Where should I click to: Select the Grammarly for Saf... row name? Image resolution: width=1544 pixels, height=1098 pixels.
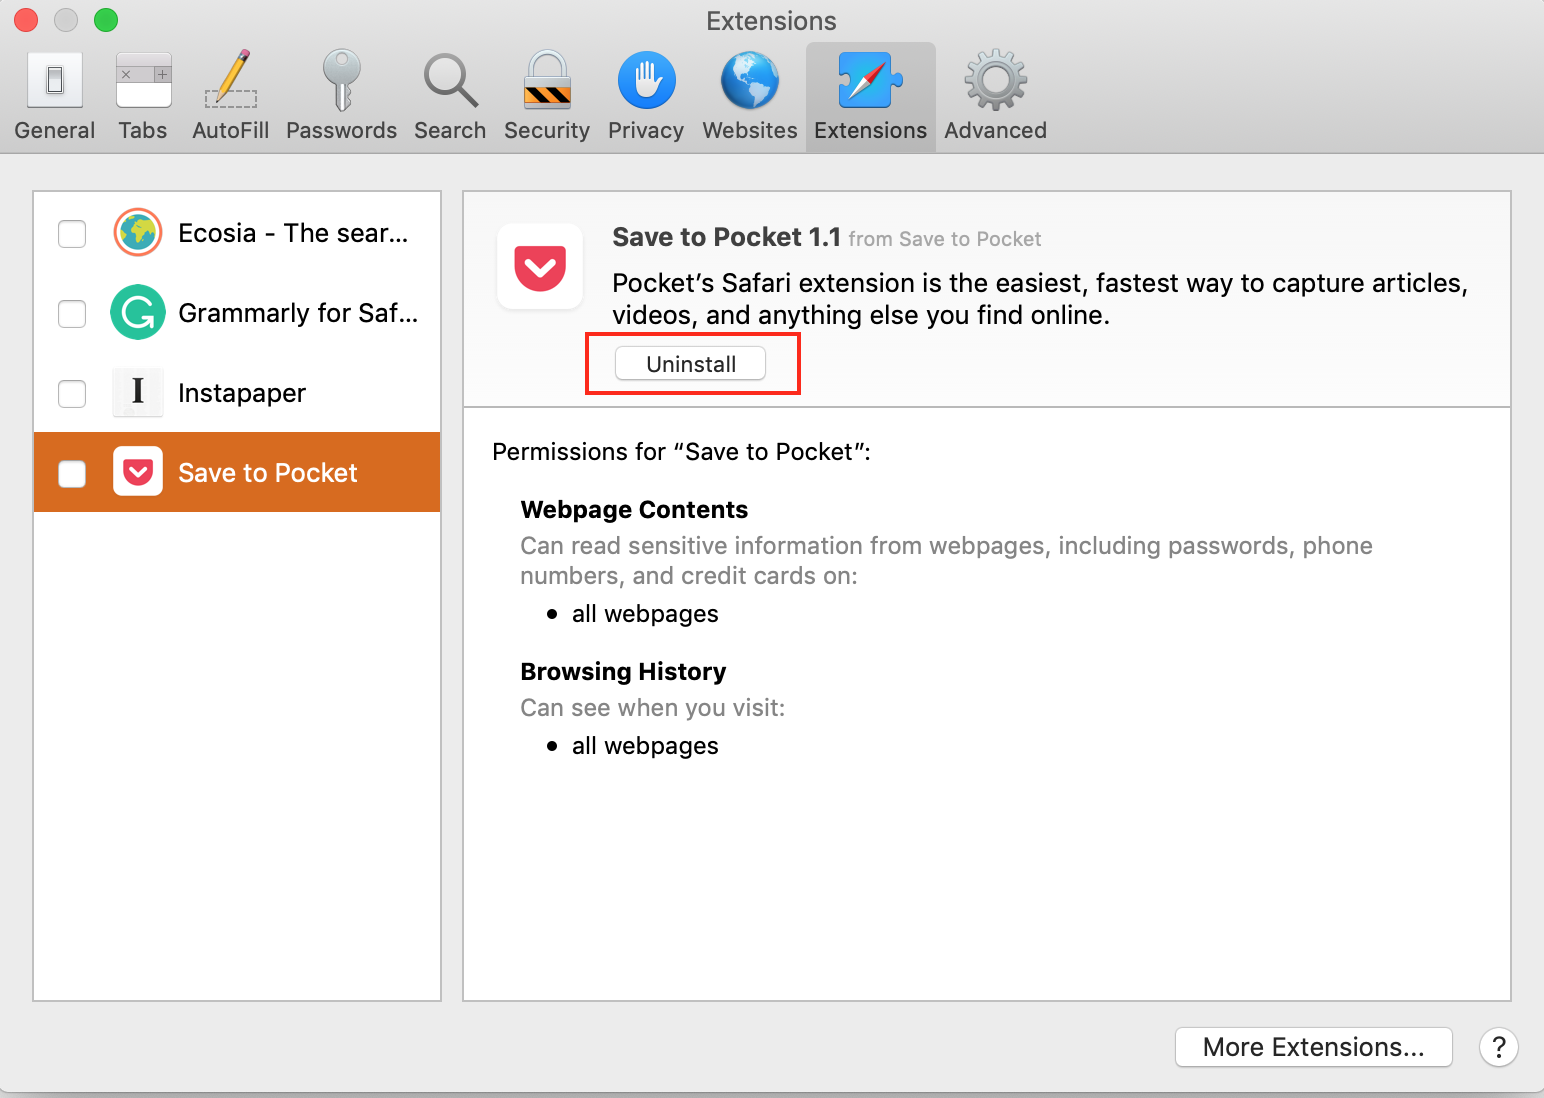pos(298,313)
